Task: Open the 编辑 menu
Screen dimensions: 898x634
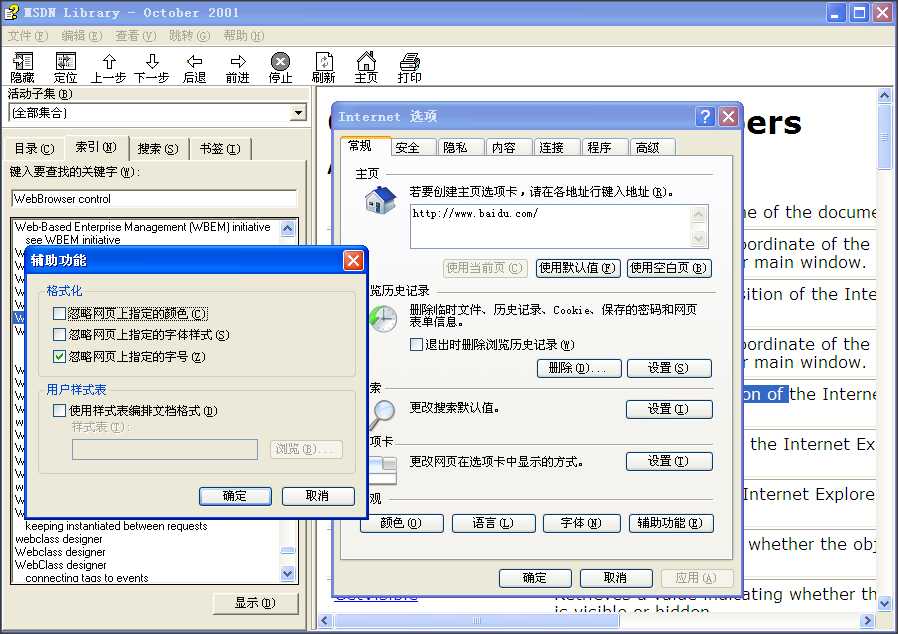Action: tap(82, 36)
